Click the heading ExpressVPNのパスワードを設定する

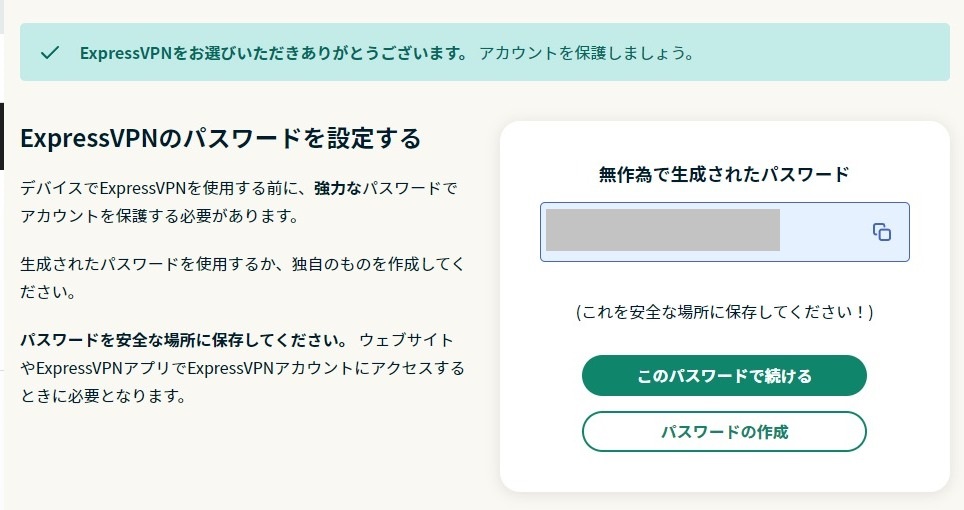click(x=221, y=138)
